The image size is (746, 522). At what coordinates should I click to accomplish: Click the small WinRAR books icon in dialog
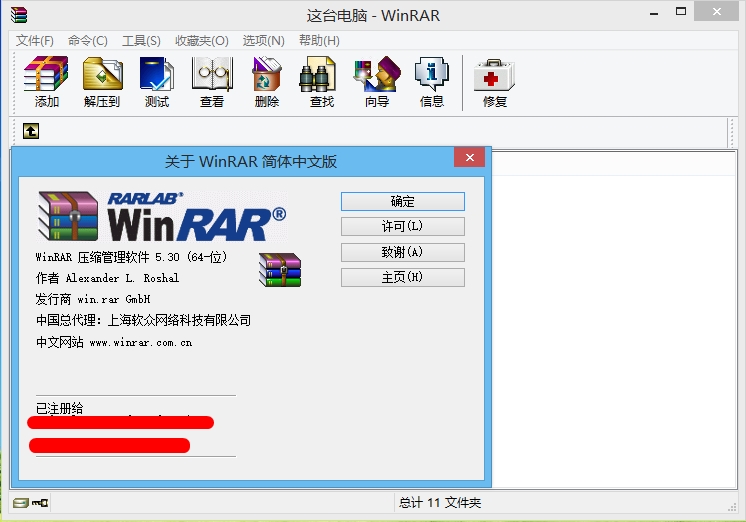point(280,270)
